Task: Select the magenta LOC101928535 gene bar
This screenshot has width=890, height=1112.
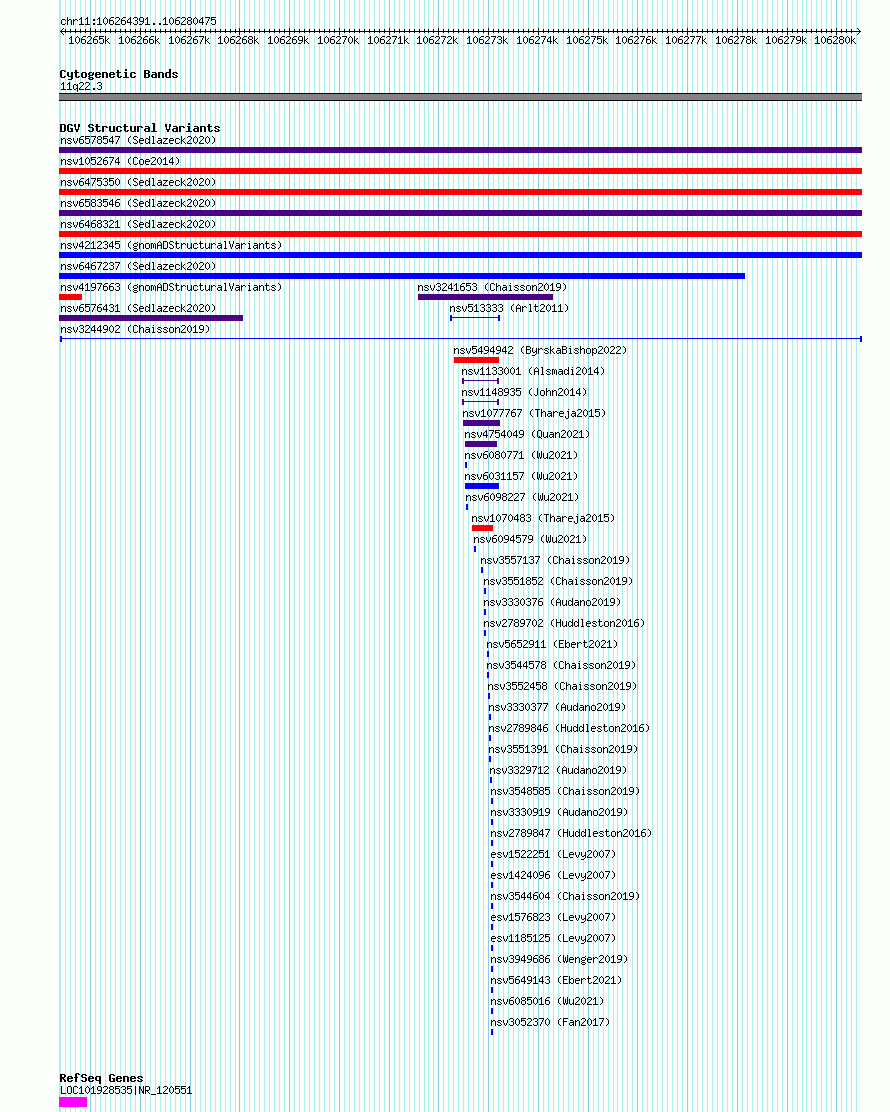Action: (73, 1102)
